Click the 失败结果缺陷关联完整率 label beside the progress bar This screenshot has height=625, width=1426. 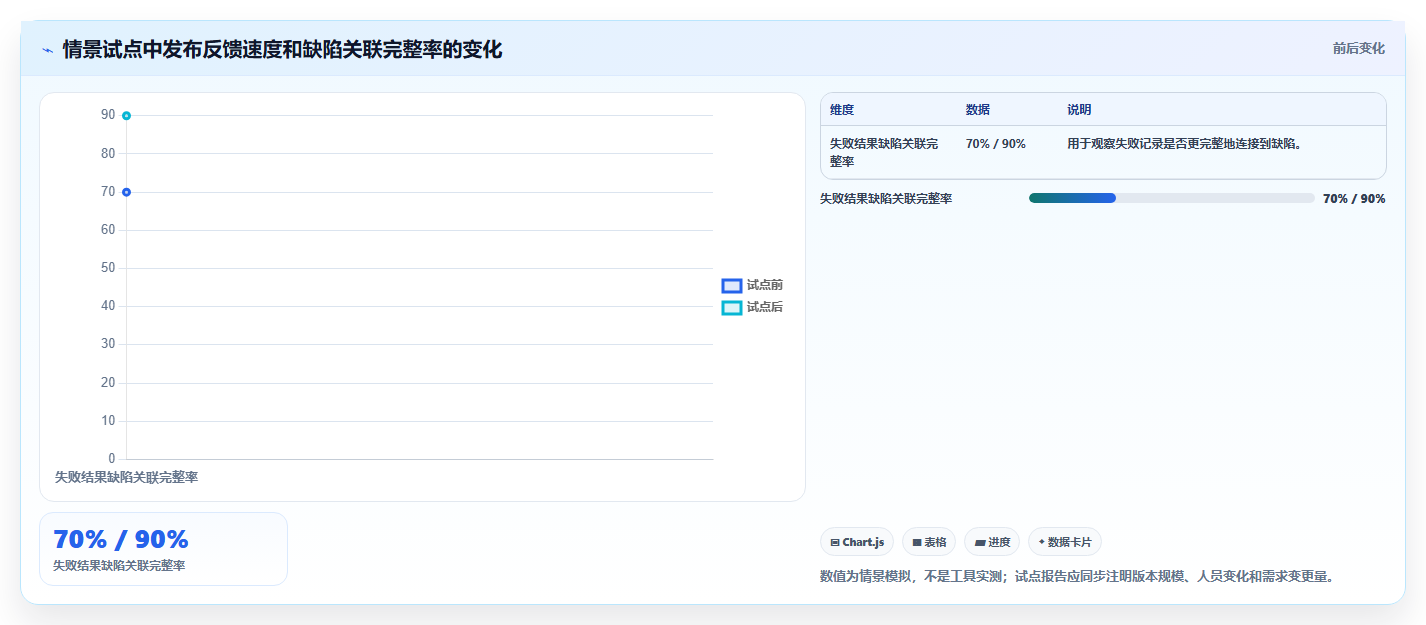pyautogui.click(x=886, y=199)
